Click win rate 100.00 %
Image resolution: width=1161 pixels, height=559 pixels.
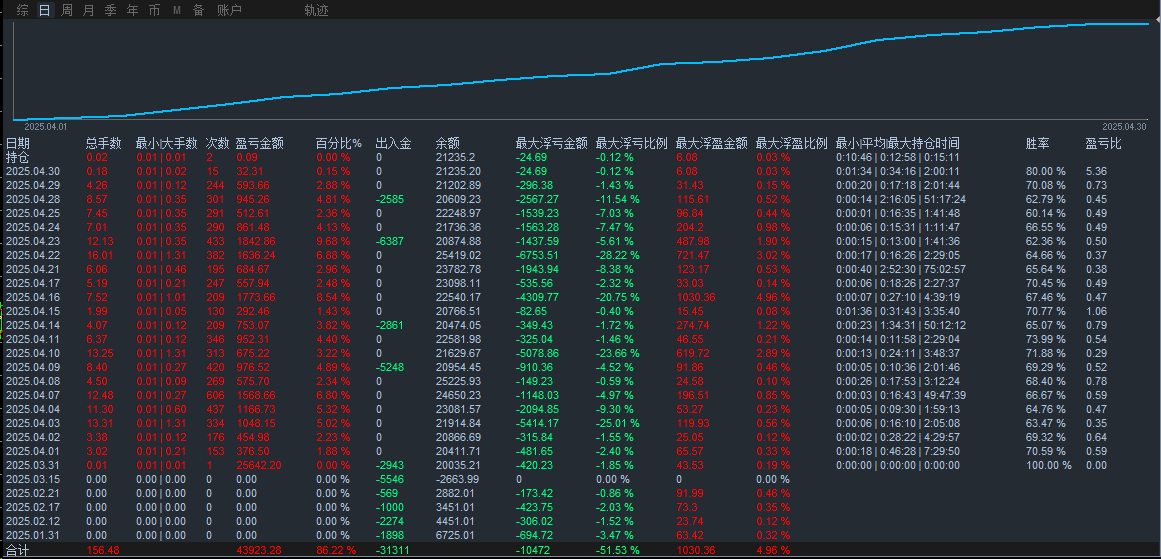pyautogui.click(x=1048, y=465)
